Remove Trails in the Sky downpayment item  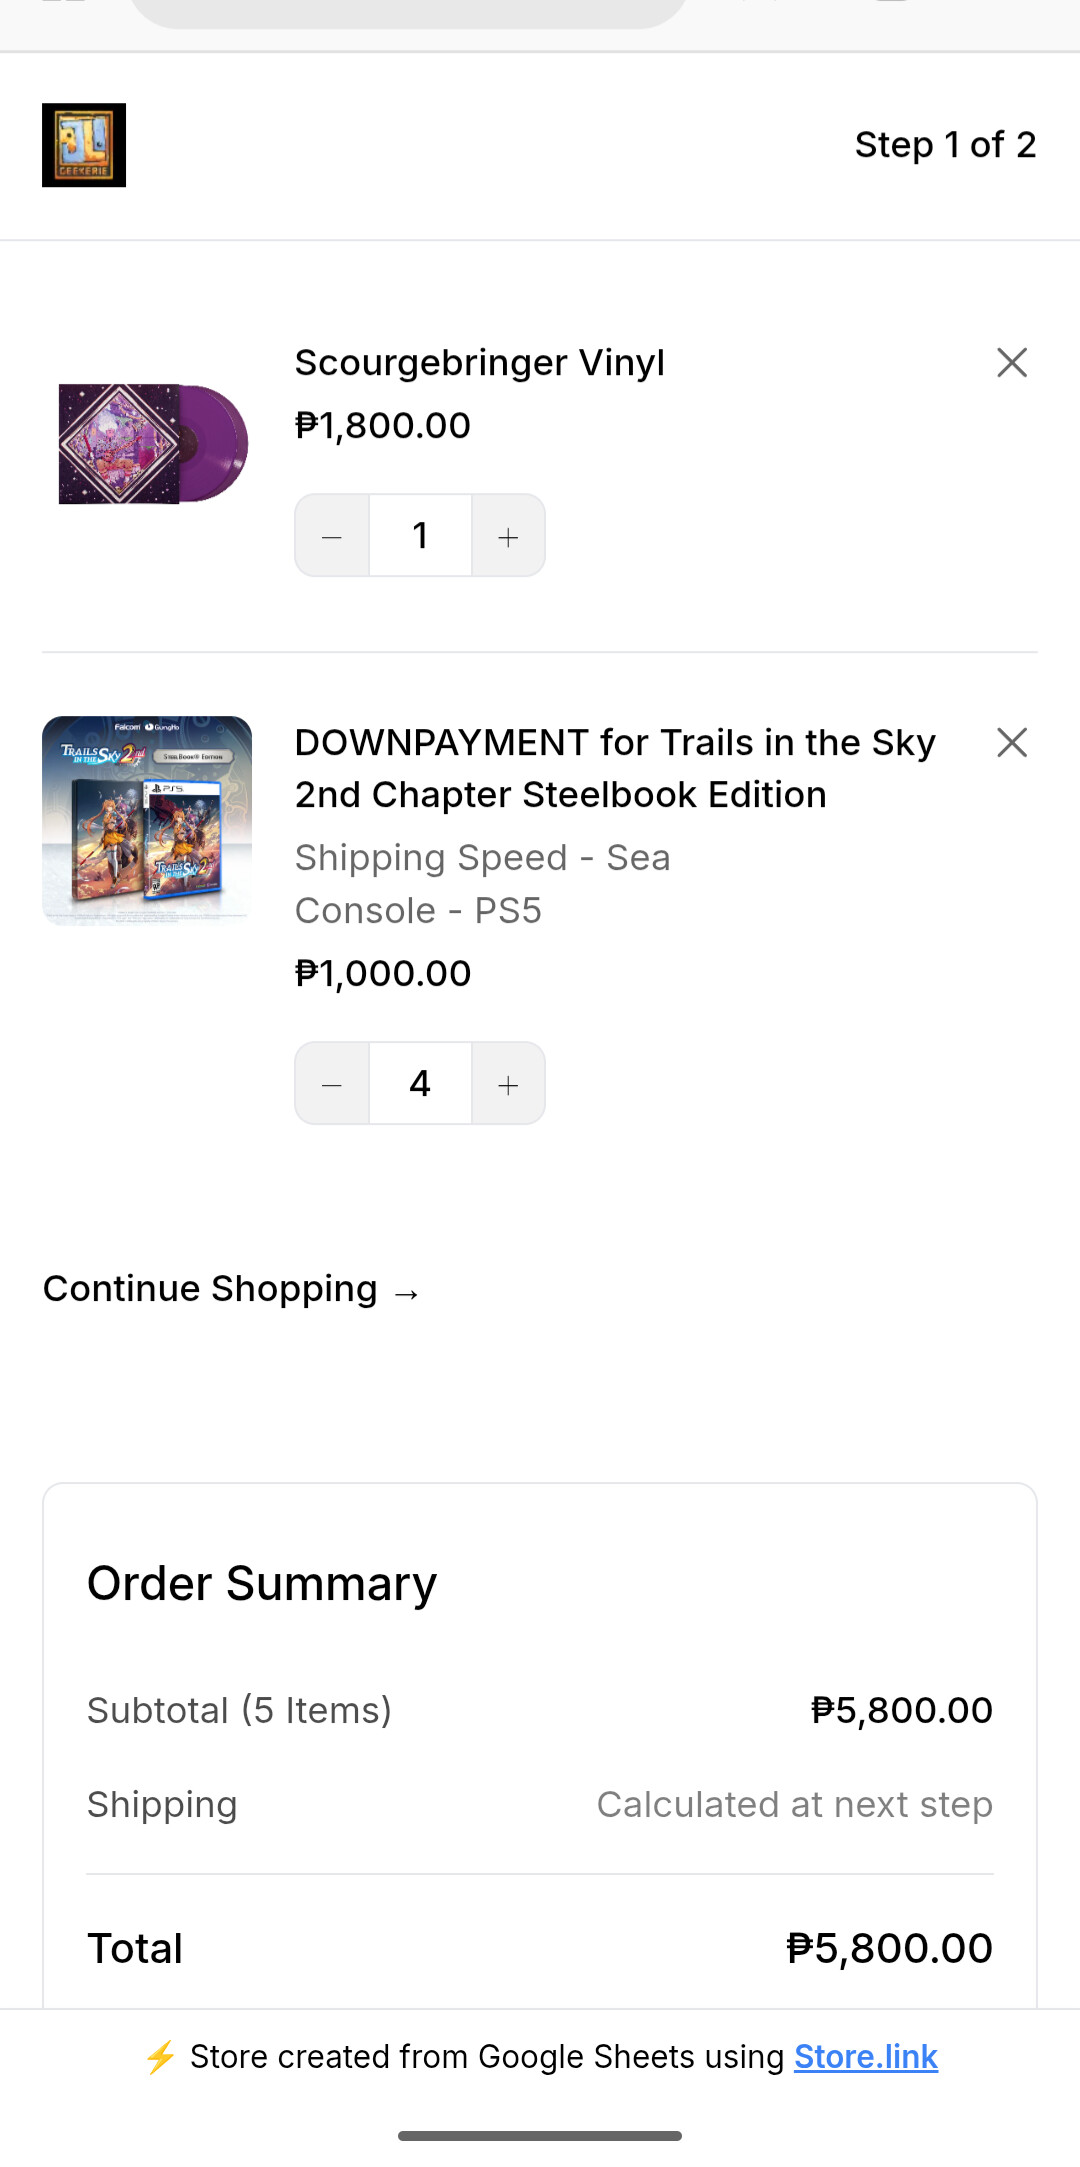pos(1012,742)
